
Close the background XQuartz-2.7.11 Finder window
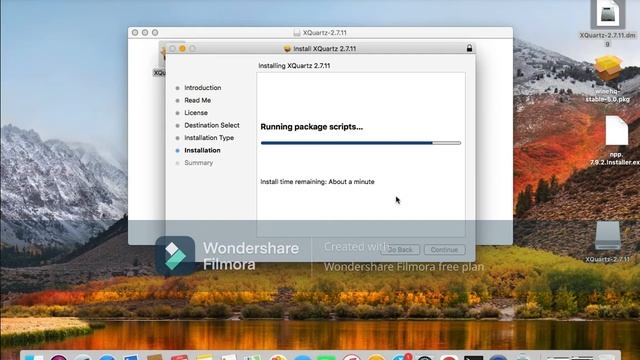tap(135, 33)
